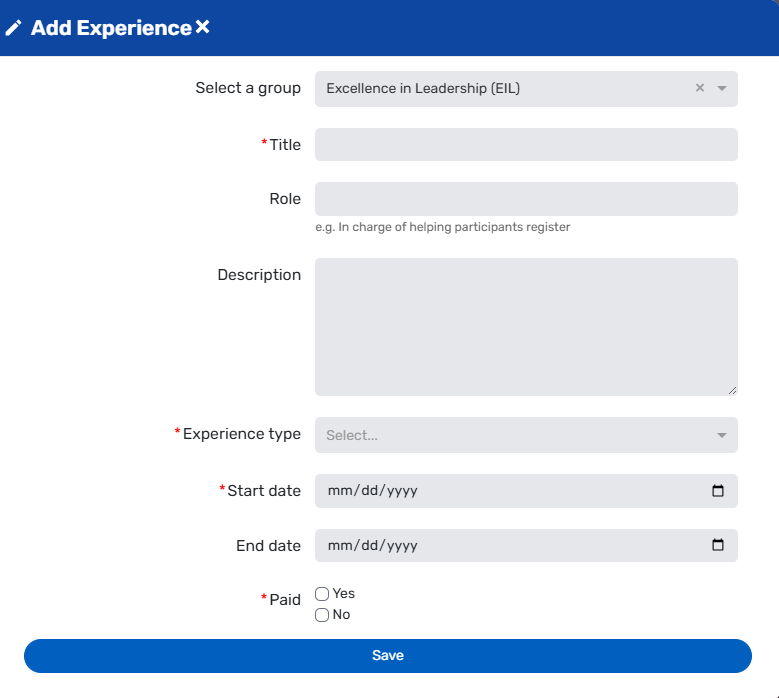The height and width of the screenshot is (698, 779).
Task: Click the Description resize handle corner
Action: coord(732,390)
